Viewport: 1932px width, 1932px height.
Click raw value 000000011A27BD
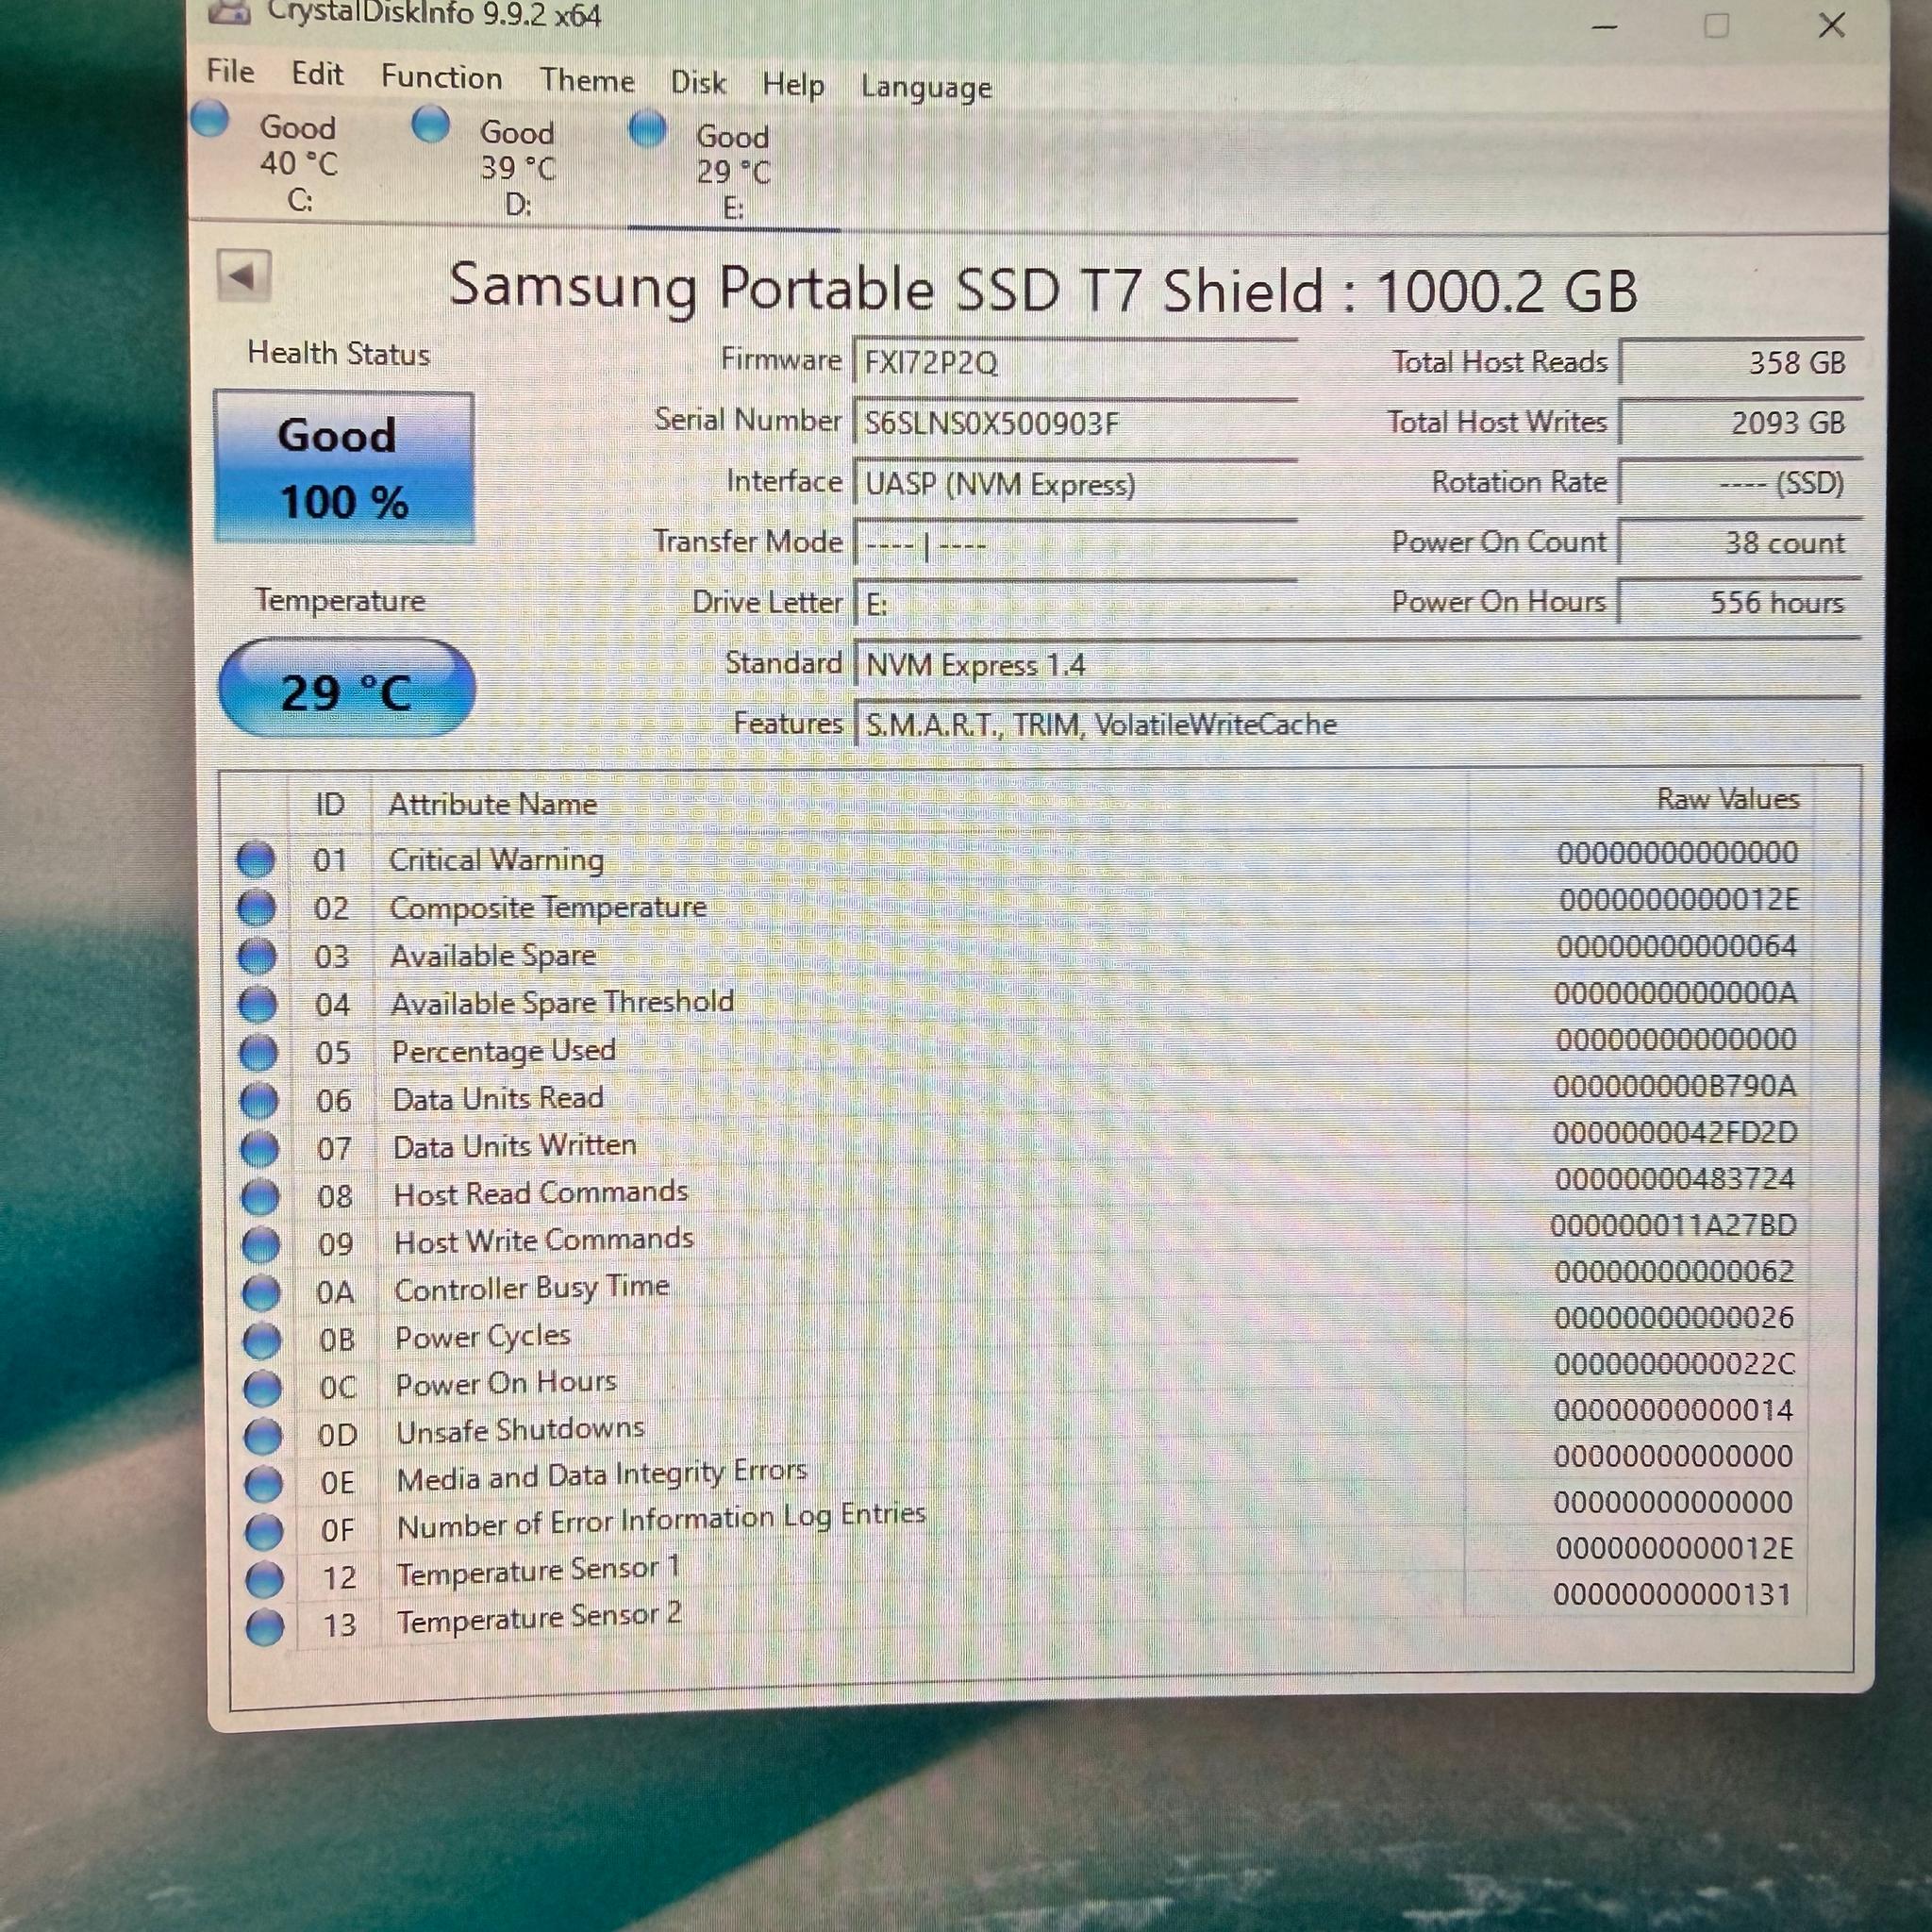click(1673, 1225)
